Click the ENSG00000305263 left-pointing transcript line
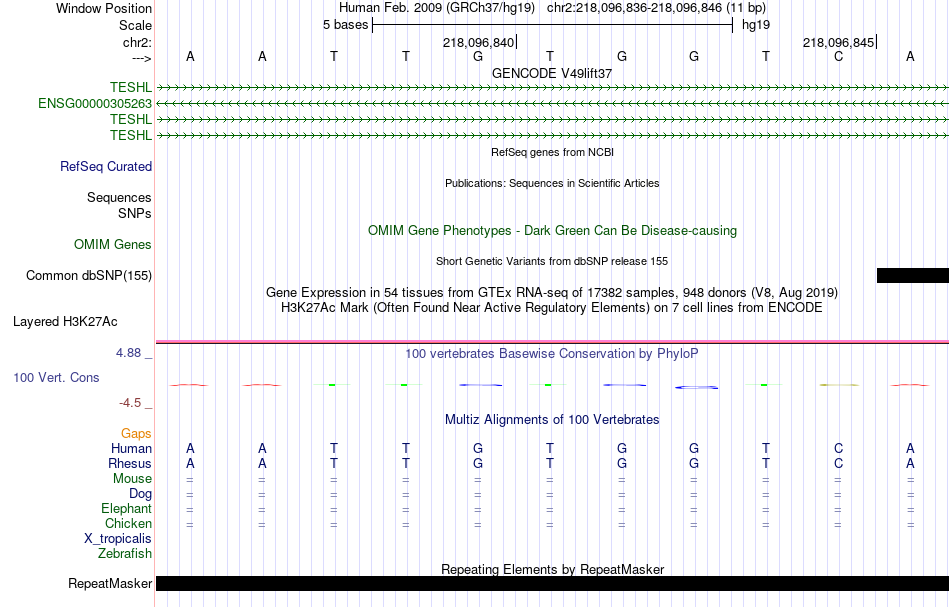Viewport: 950px width, 607px height. [x=552, y=104]
